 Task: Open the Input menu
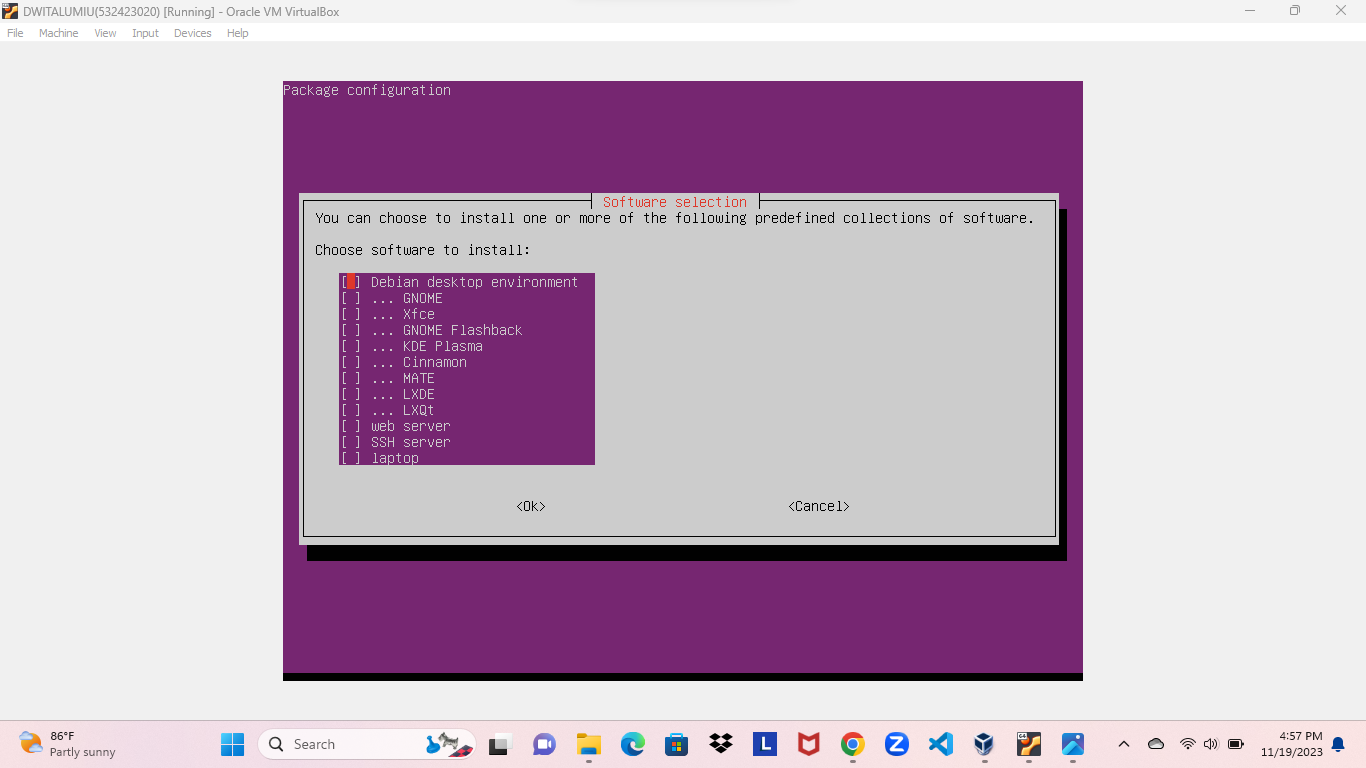[145, 33]
